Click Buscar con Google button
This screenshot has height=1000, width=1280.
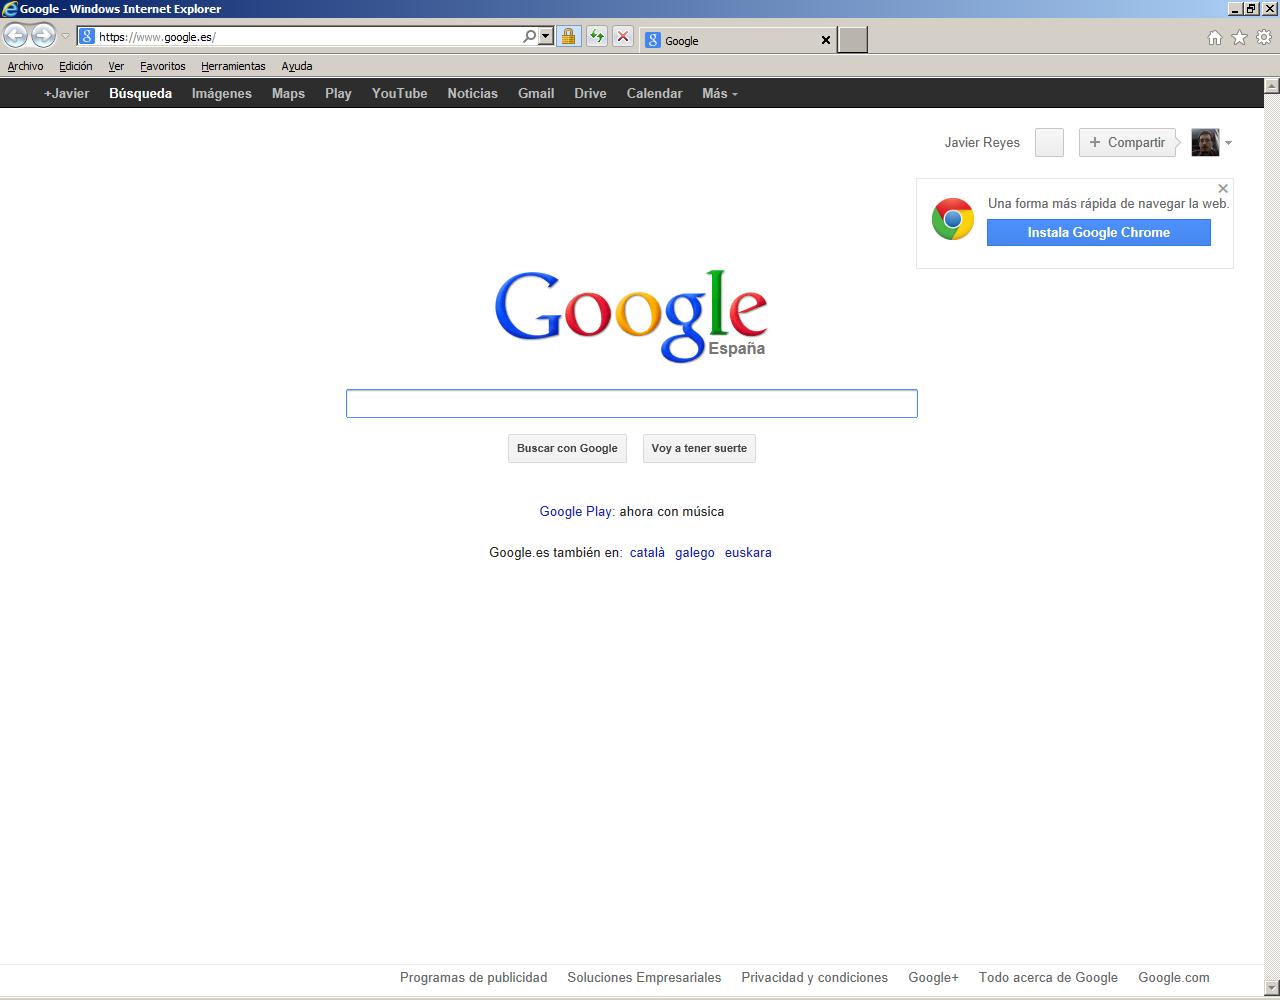coord(567,448)
